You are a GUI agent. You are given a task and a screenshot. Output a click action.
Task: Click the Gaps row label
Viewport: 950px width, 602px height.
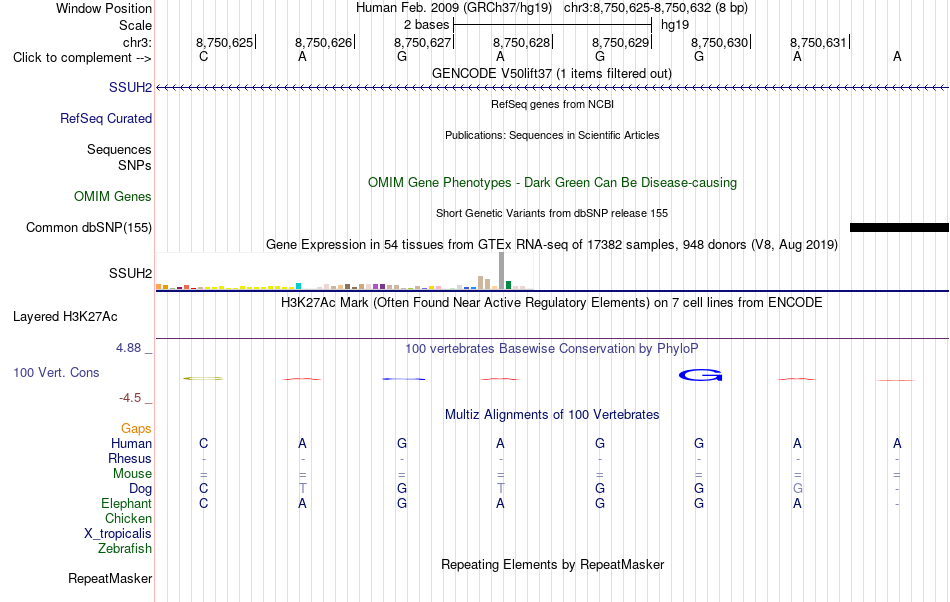[136, 428]
